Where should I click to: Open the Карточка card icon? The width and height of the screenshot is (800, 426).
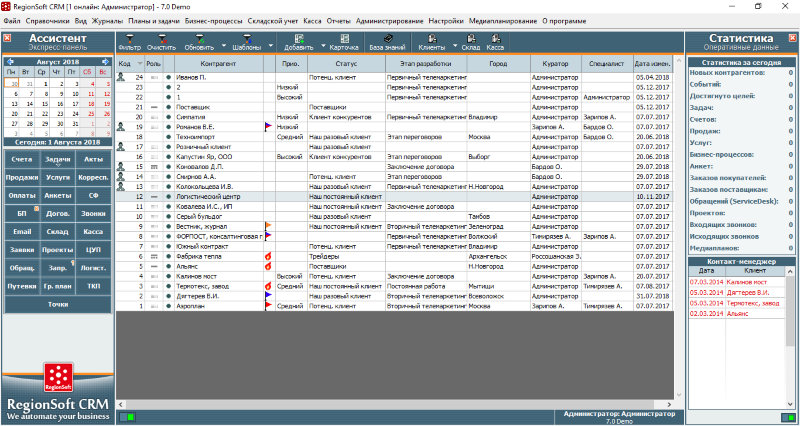tap(344, 41)
